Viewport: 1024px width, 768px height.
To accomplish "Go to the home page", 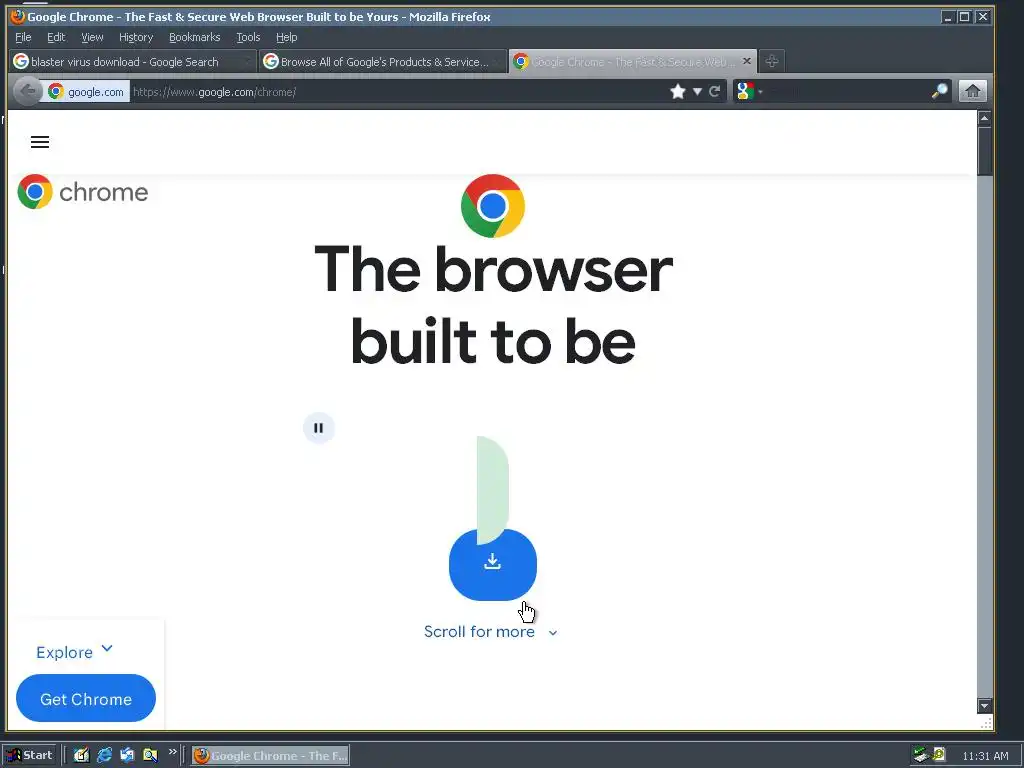I will point(972,91).
